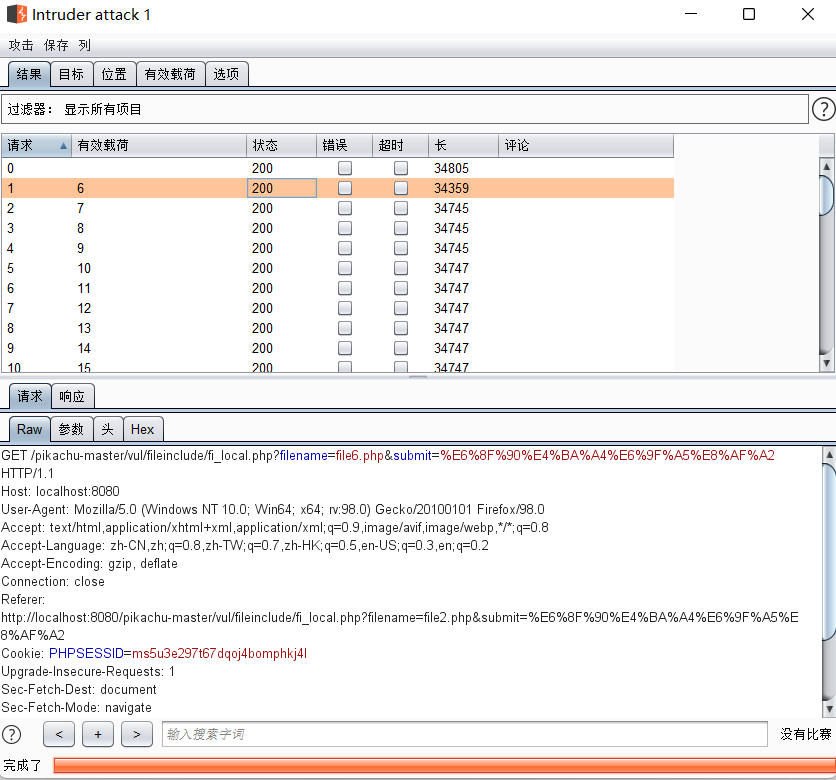Sort results by the 有效载荷 column header
This screenshot has height=780, width=836.
159,146
